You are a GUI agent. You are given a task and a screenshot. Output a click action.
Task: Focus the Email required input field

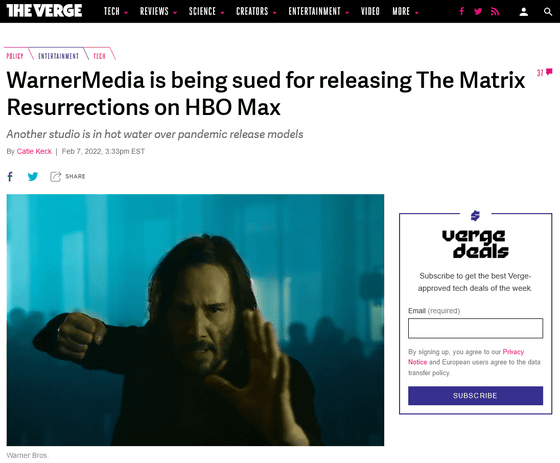point(475,328)
